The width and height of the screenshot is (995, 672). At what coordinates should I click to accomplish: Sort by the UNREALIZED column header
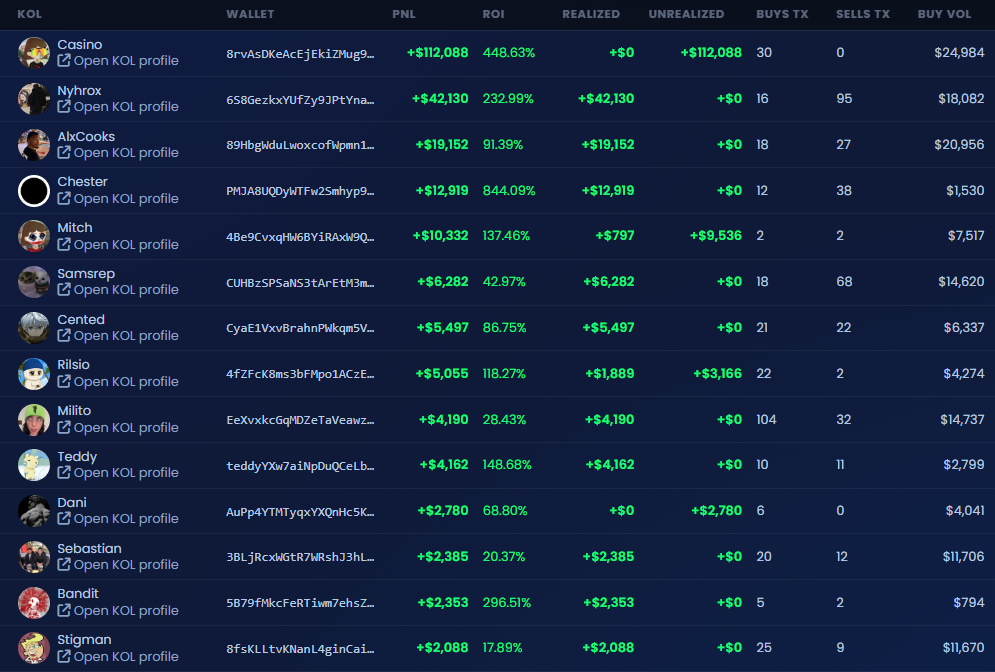click(686, 14)
